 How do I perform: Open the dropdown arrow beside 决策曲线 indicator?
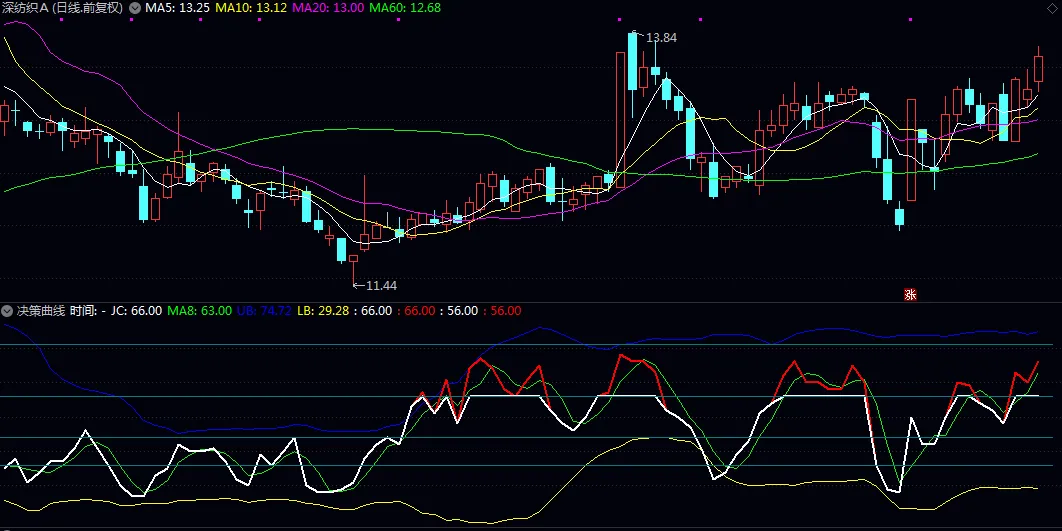click(x=7, y=311)
